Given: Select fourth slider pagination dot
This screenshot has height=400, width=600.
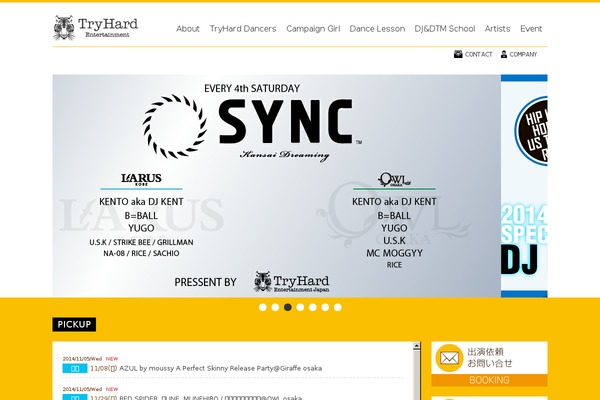Looking at the screenshot, I should (x=300, y=307).
